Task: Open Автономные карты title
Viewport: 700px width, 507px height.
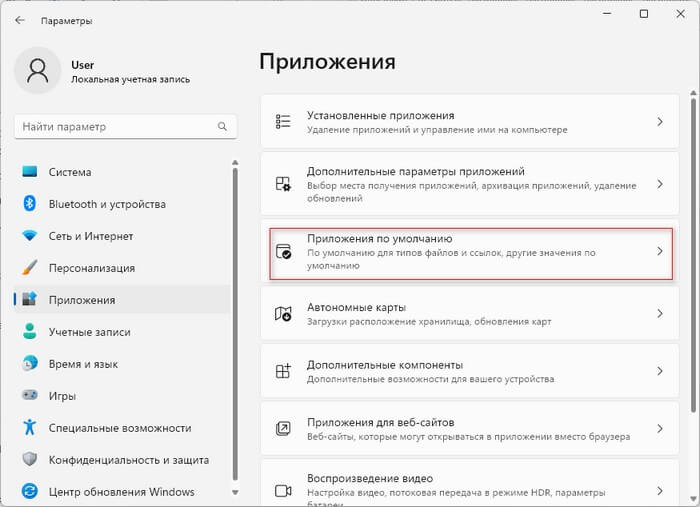Action: point(356,308)
